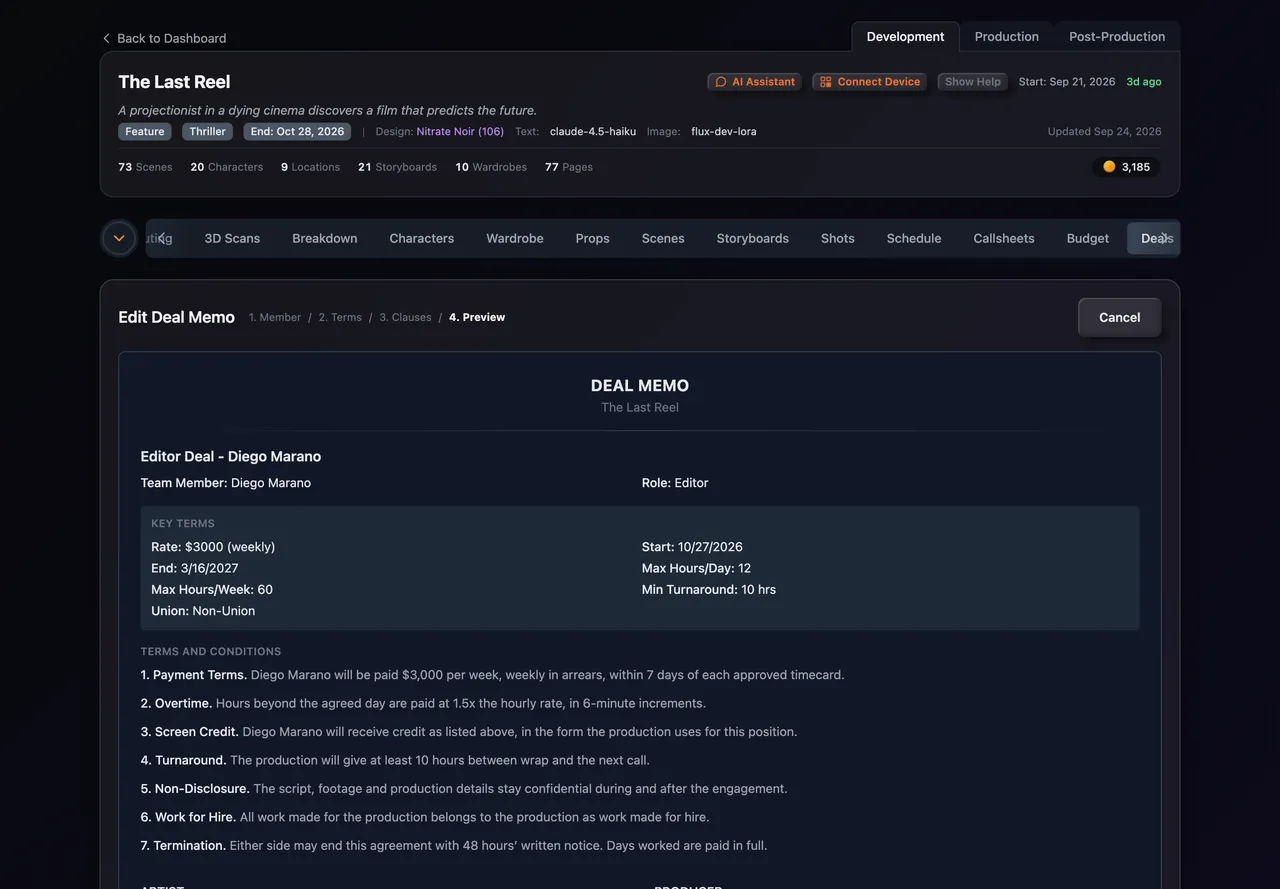Screen dimensions: 1280x889
Task: Open the Storyboards navigation tab
Action: [x=753, y=238]
